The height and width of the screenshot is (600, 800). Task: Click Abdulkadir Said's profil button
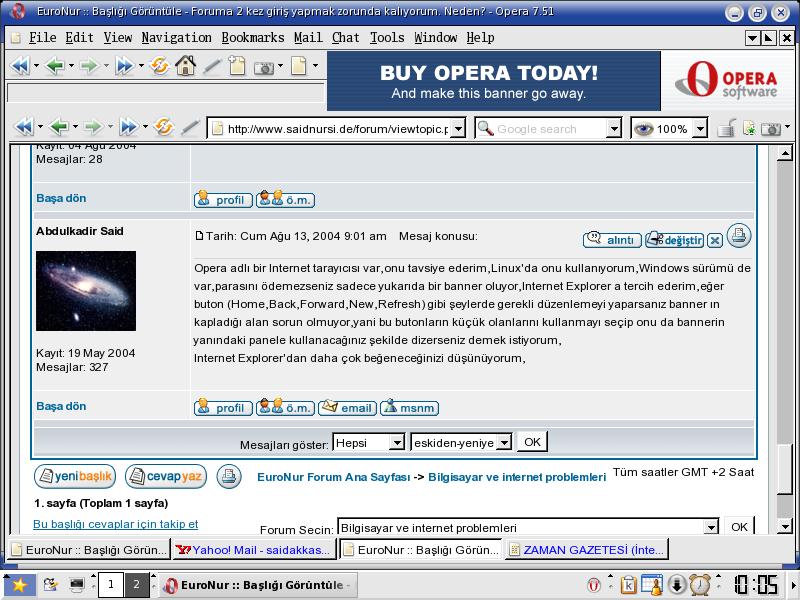223,407
